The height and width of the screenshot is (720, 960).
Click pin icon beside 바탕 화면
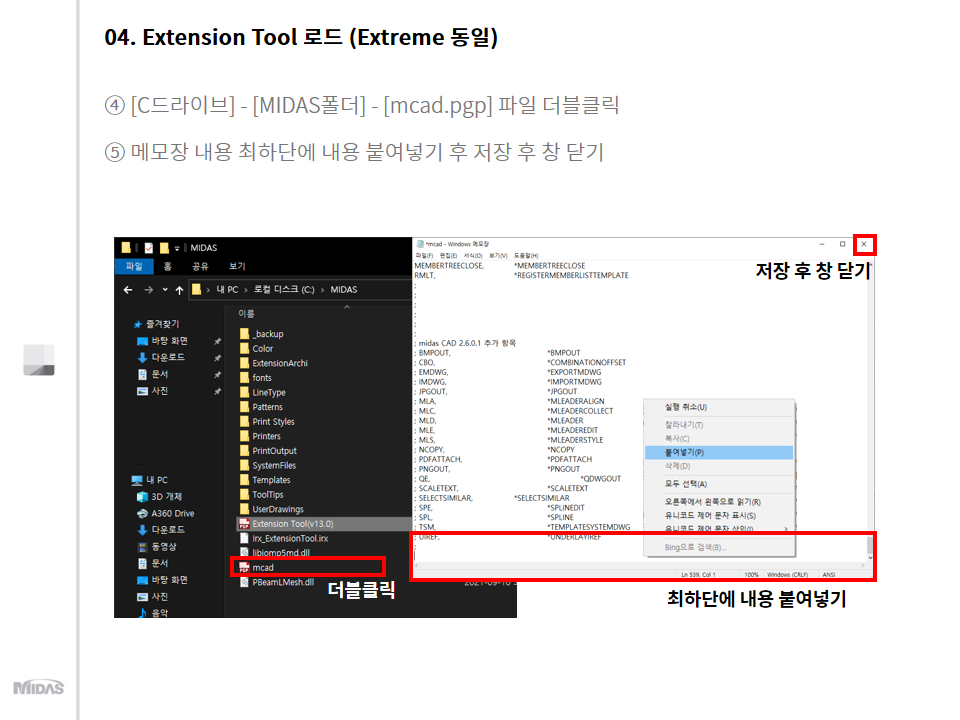[217, 341]
